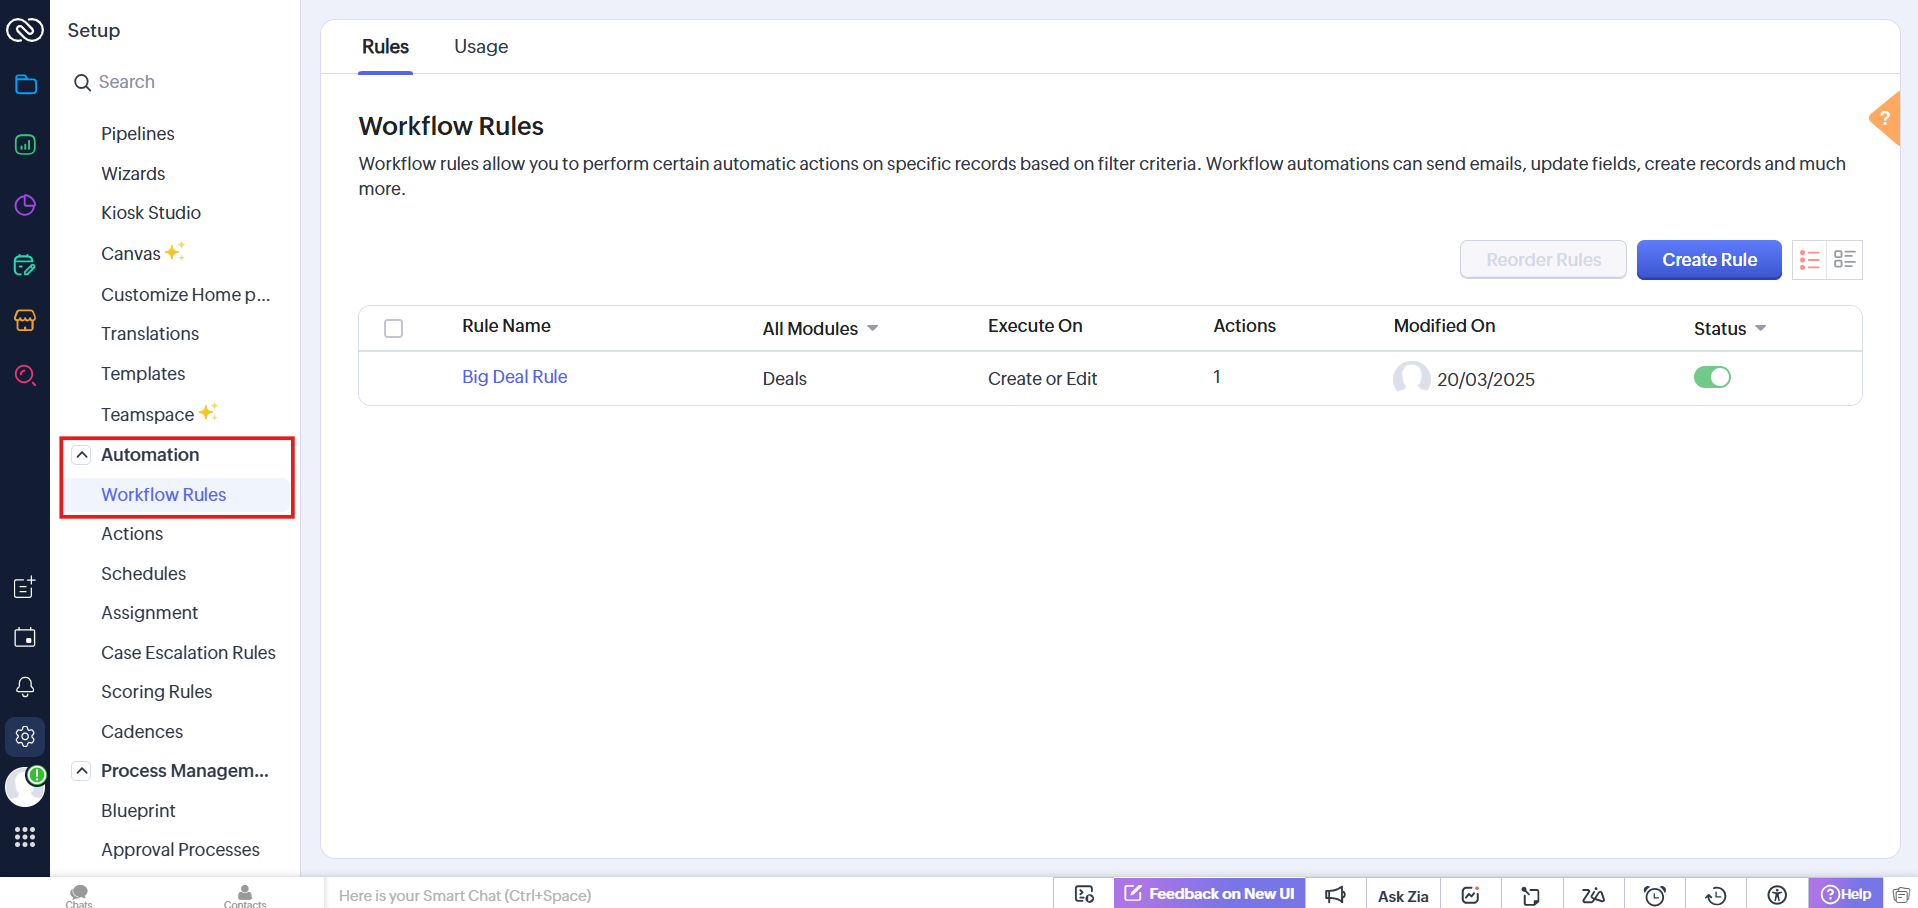
Task: Open Blueprint in Setup sidebar
Action: point(138,811)
